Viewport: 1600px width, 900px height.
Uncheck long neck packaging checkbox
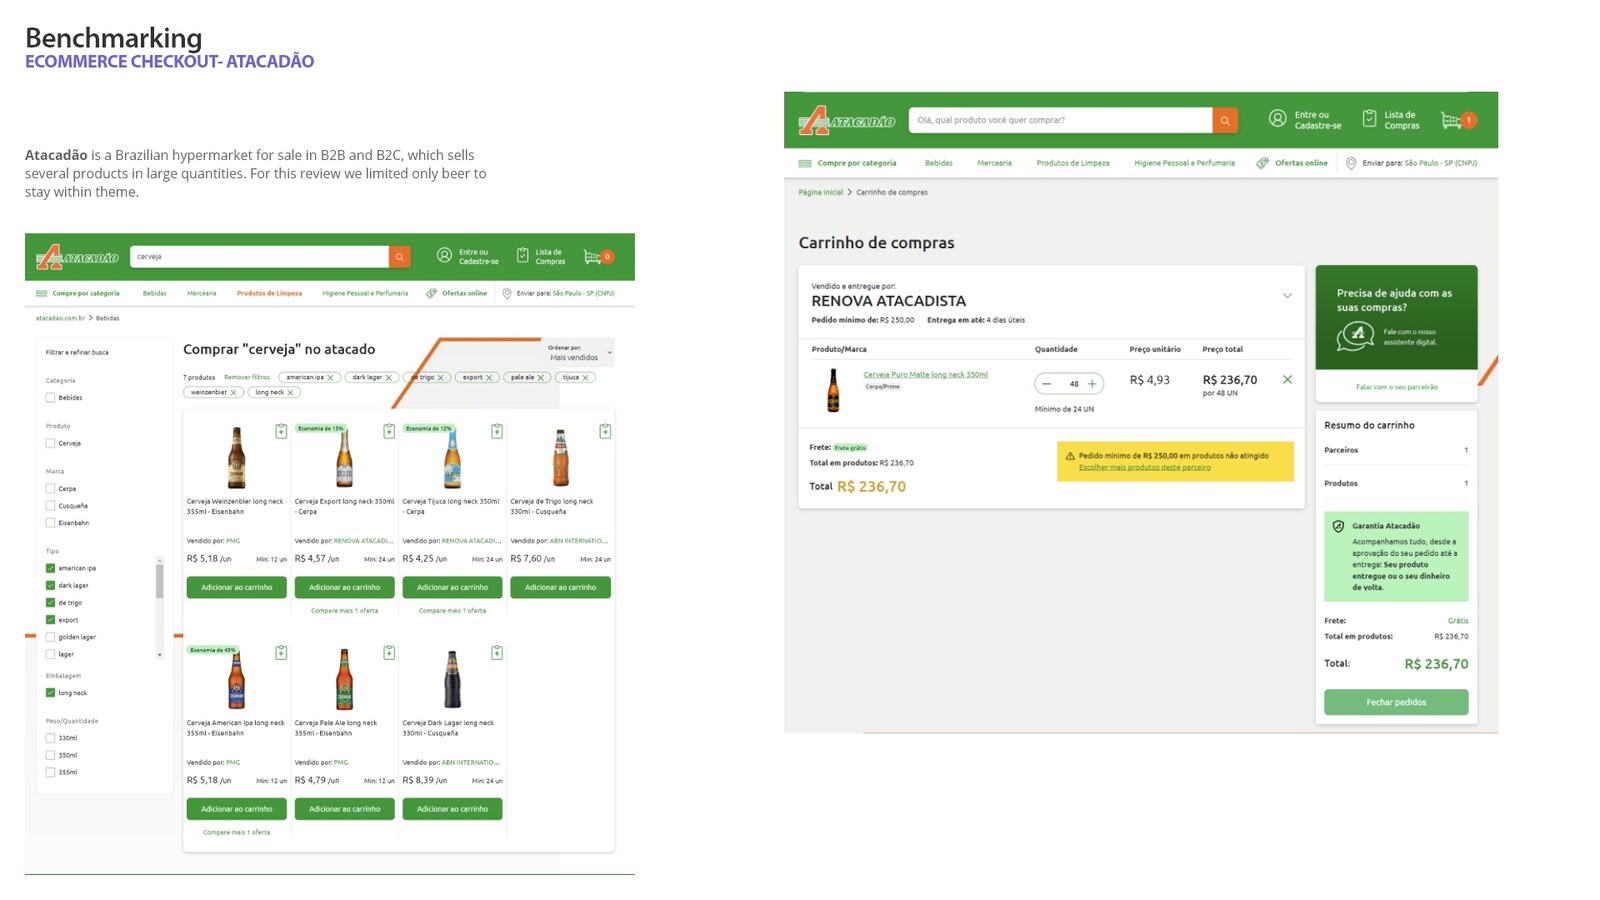click(50, 693)
